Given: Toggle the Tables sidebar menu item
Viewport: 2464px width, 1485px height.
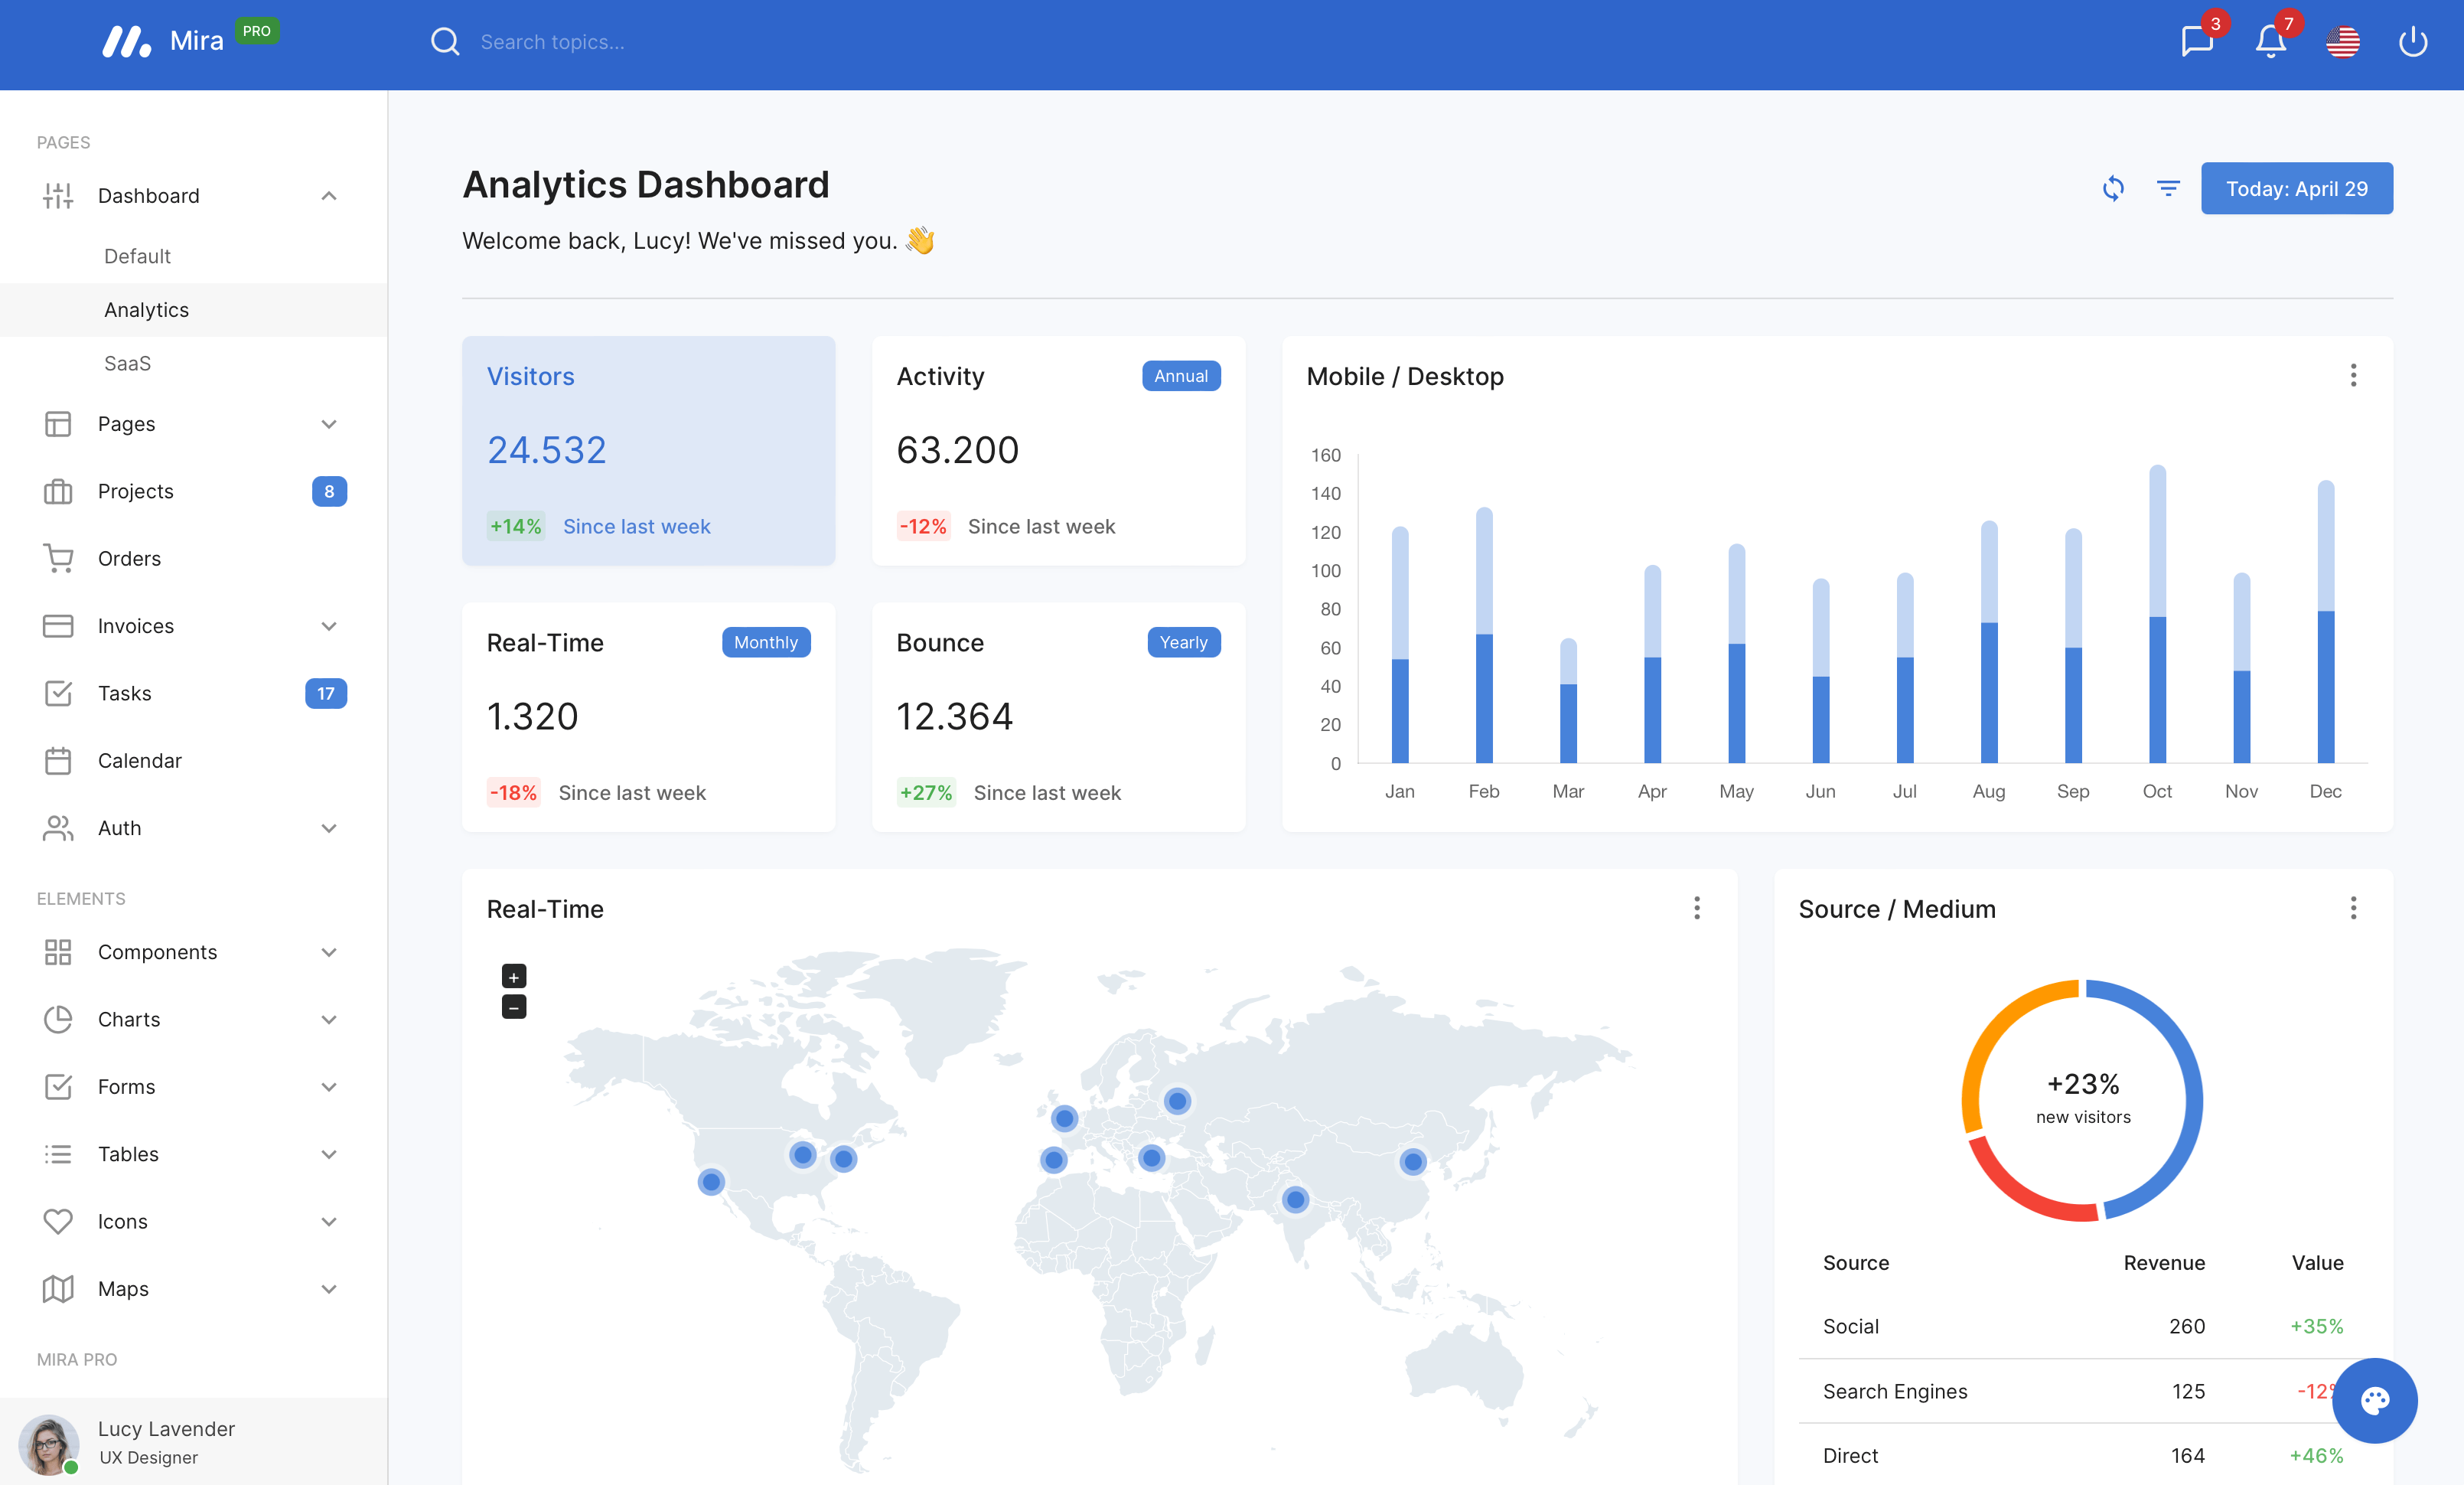Looking at the screenshot, I should pos(192,1152).
